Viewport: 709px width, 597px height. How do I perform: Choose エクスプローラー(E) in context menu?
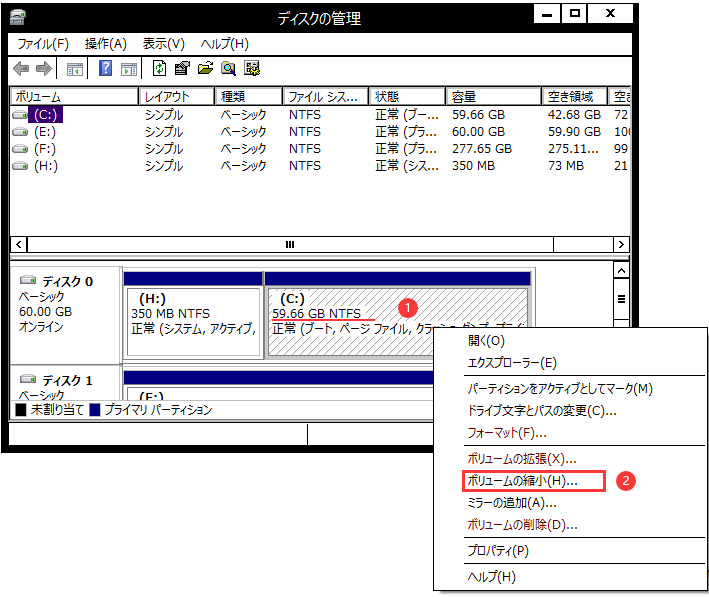pyautogui.click(x=512, y=363)
